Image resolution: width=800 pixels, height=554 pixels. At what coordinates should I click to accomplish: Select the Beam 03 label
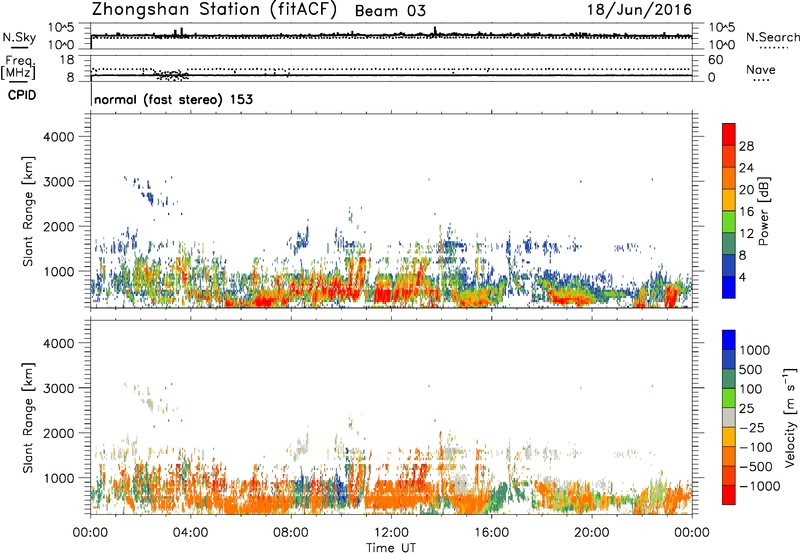click(x=390, y=11)
